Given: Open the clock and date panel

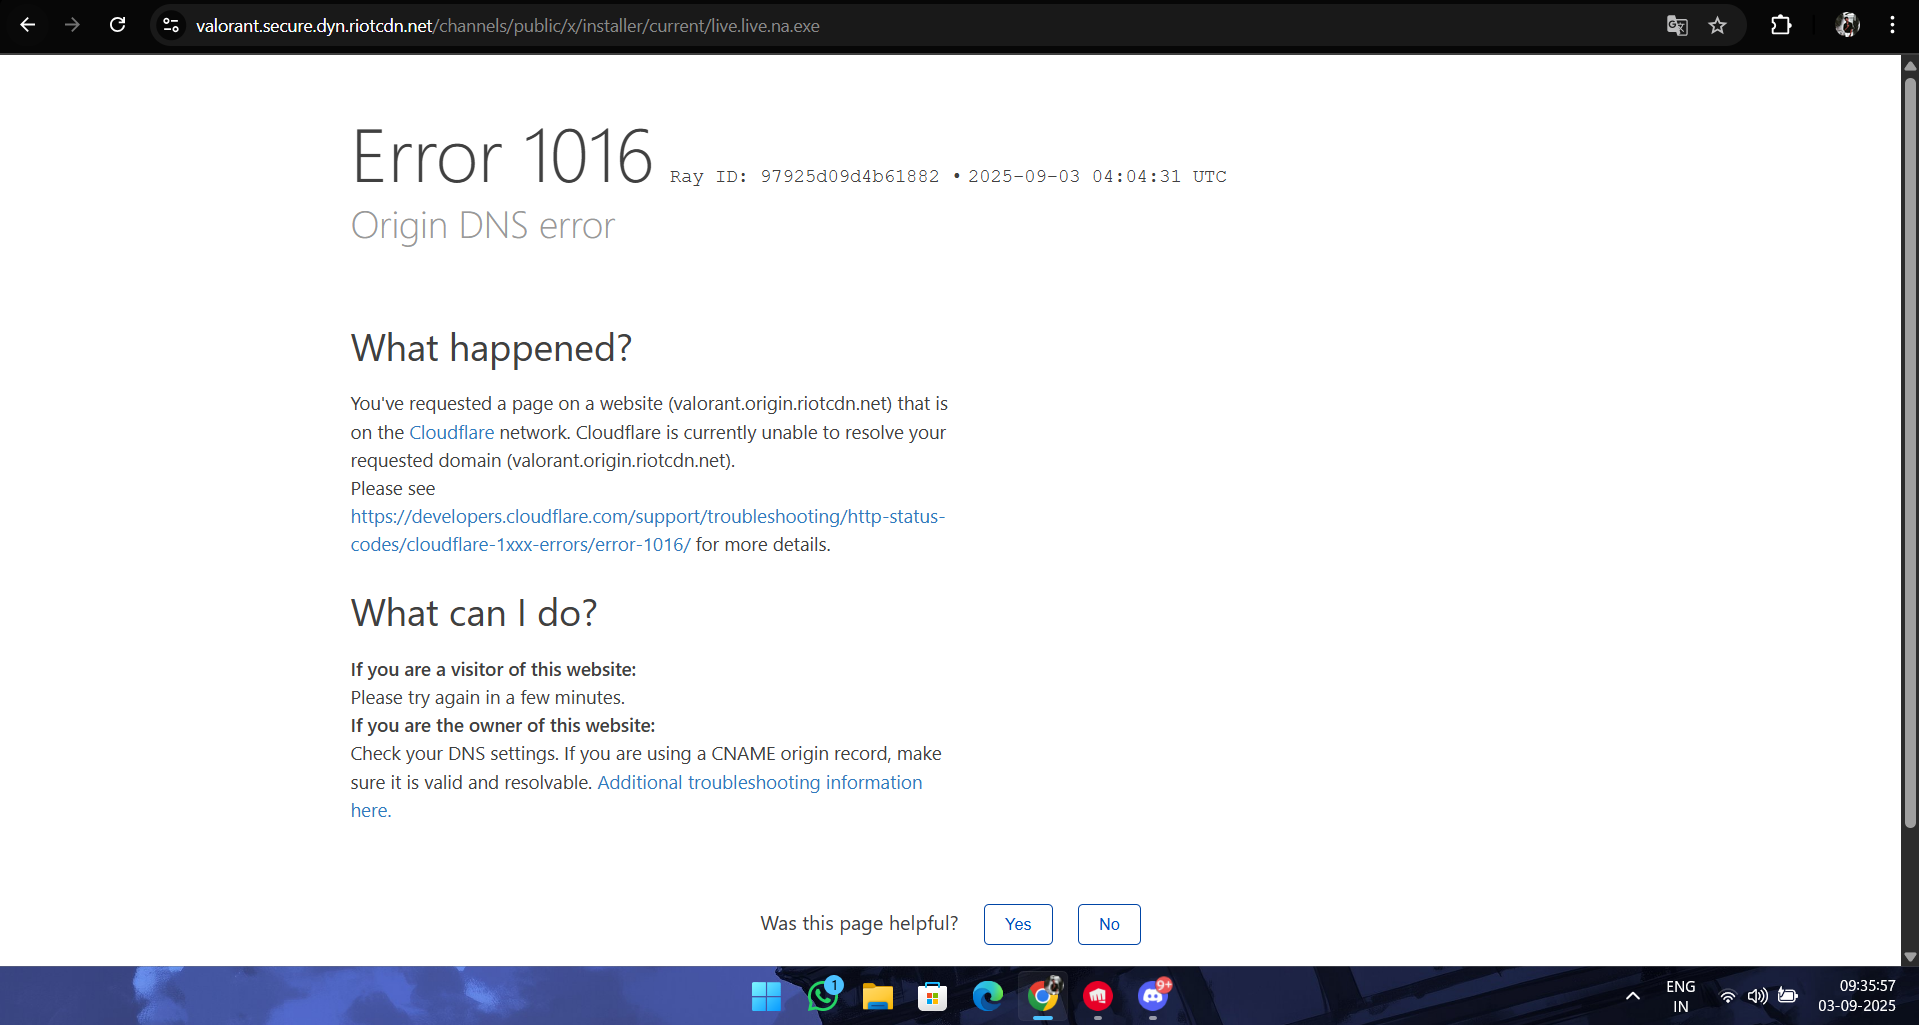Looking at the screenshot, I should [x=1857, y=996].
